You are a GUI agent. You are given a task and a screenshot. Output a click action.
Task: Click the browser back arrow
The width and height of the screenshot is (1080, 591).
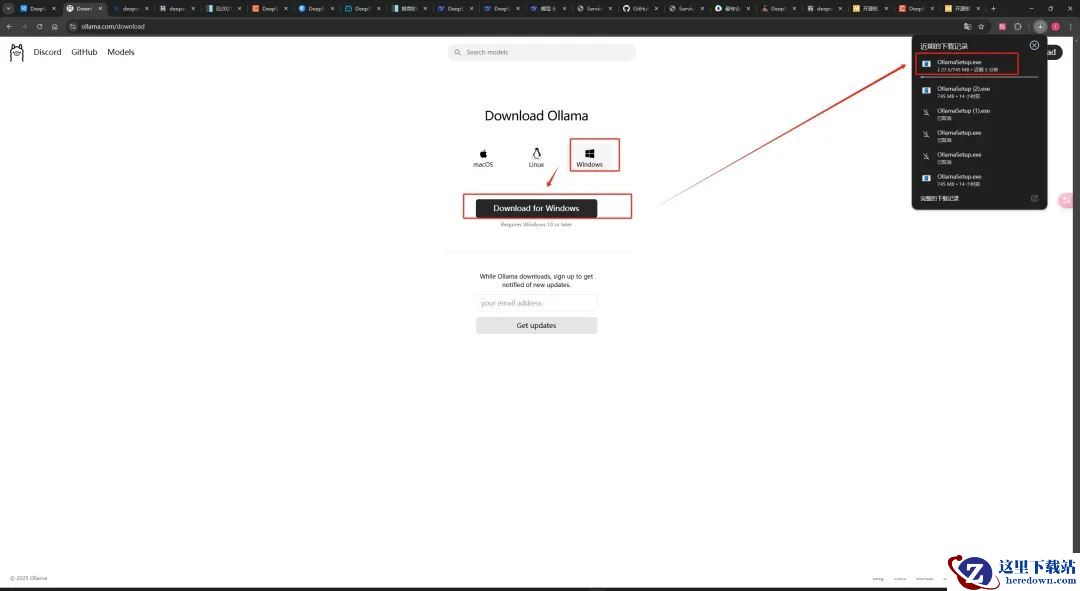pos(9,26)
